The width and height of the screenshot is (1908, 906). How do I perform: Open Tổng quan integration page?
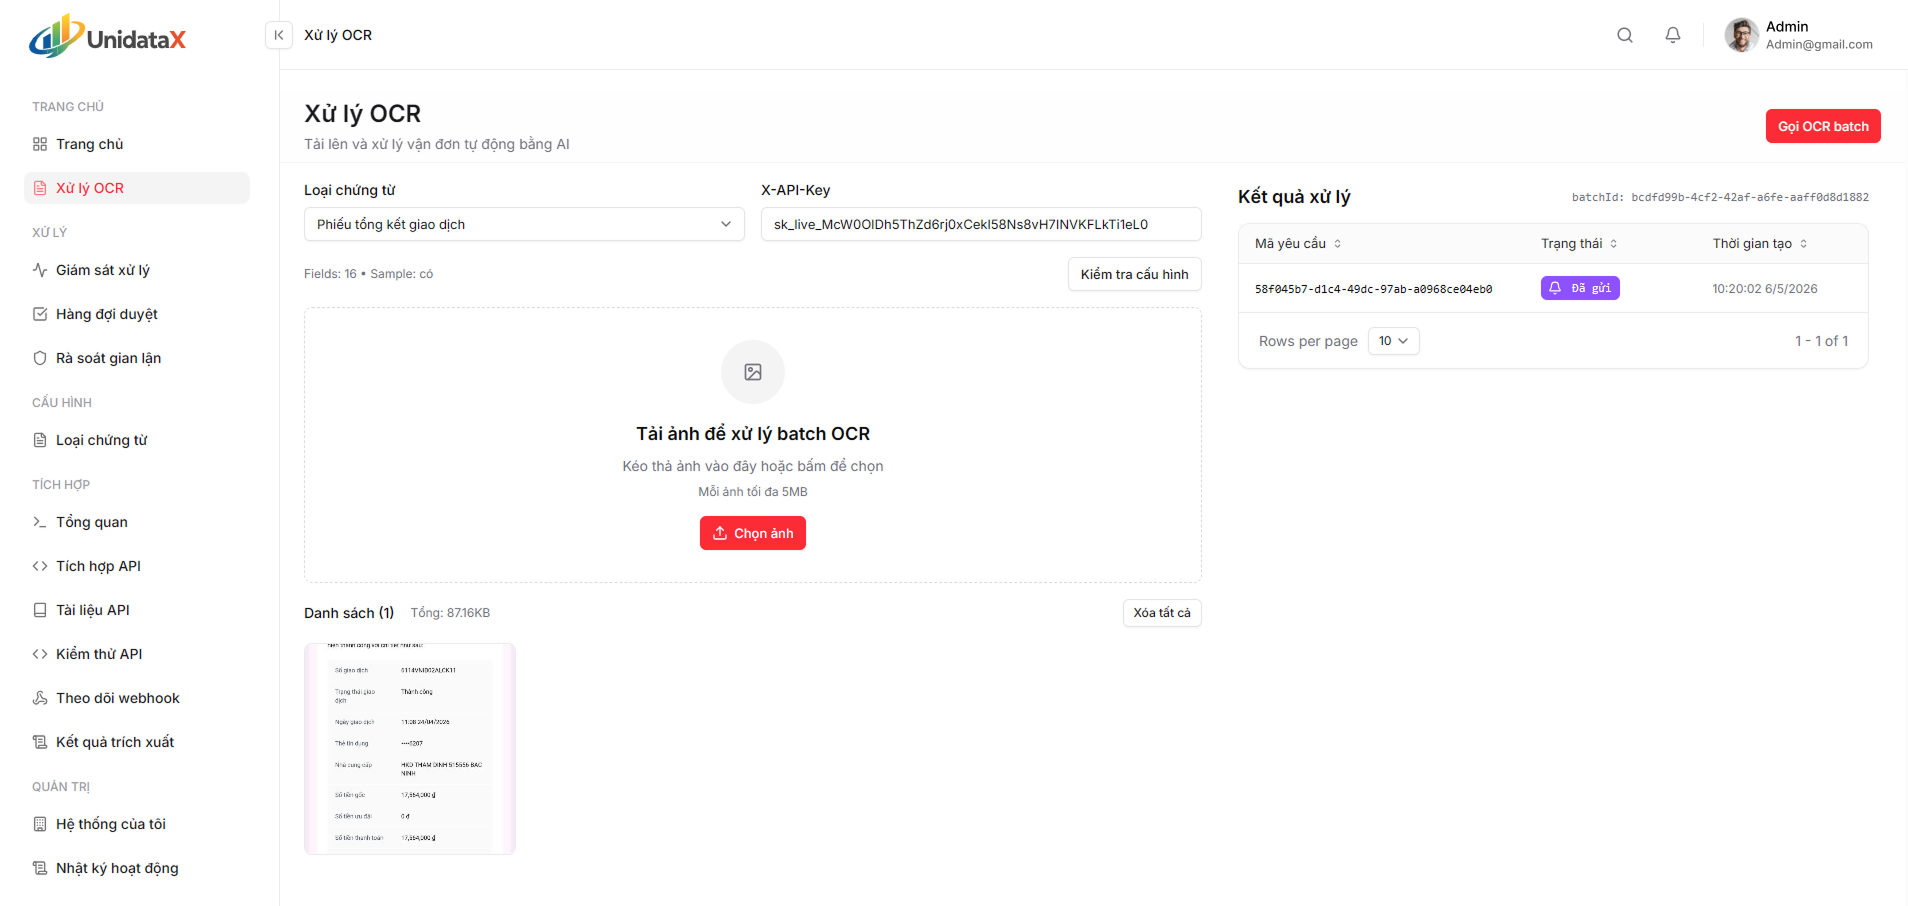[137, 522]
